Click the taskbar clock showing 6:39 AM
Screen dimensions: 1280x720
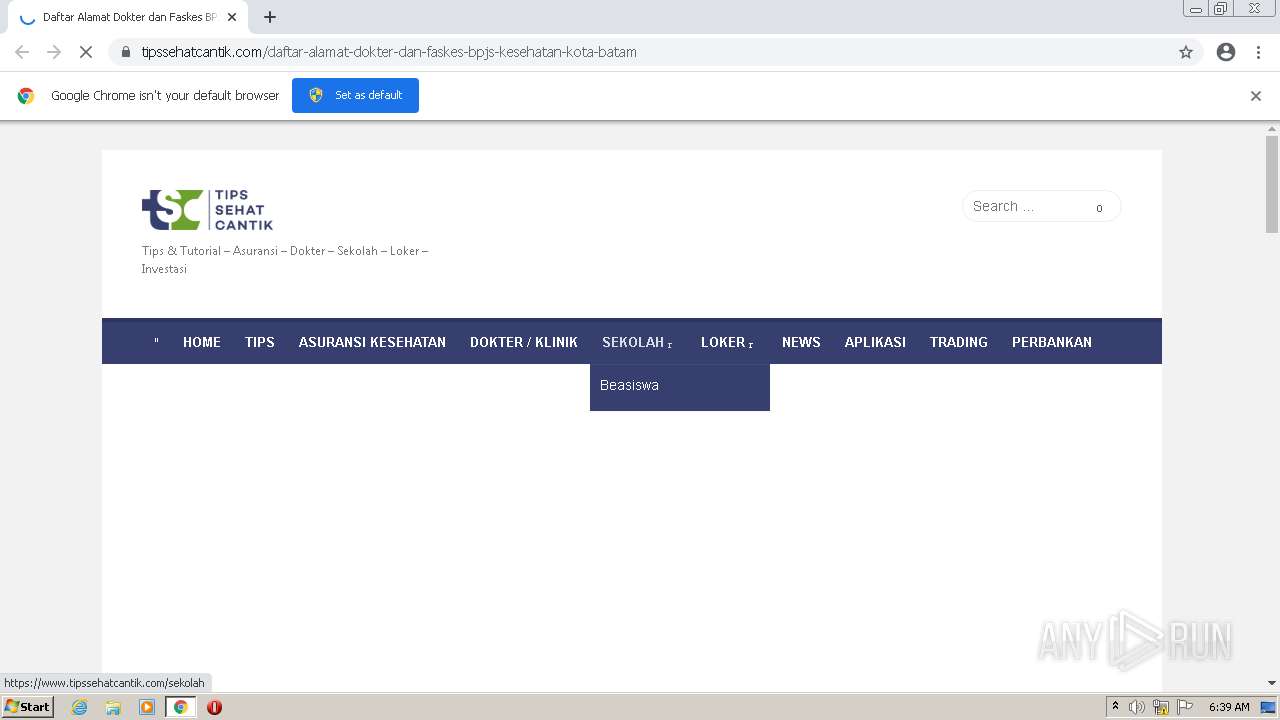pos(1229,707)
